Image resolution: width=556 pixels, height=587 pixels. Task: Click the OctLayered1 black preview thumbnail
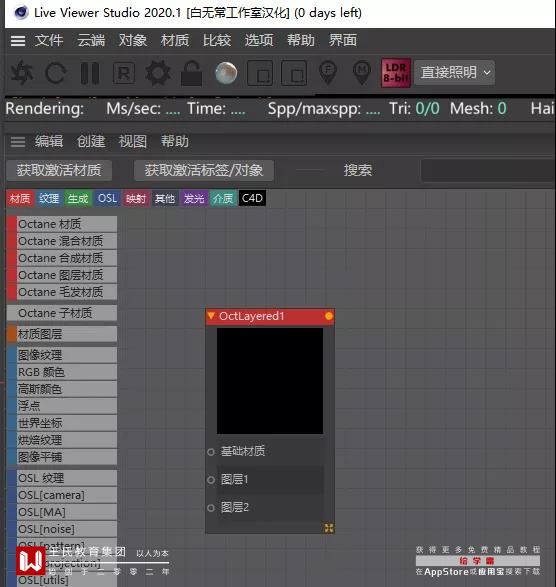click(270, 381)
